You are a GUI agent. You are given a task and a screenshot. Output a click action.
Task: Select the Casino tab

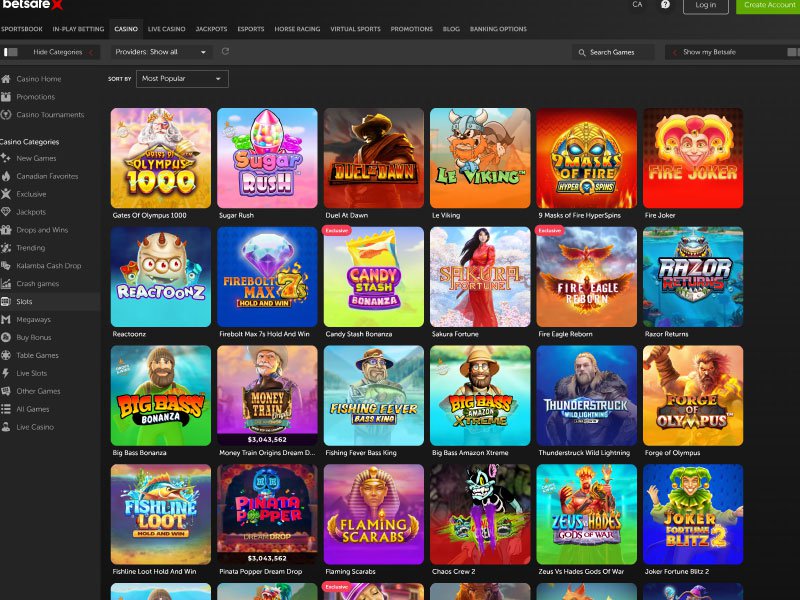[126, 29]
